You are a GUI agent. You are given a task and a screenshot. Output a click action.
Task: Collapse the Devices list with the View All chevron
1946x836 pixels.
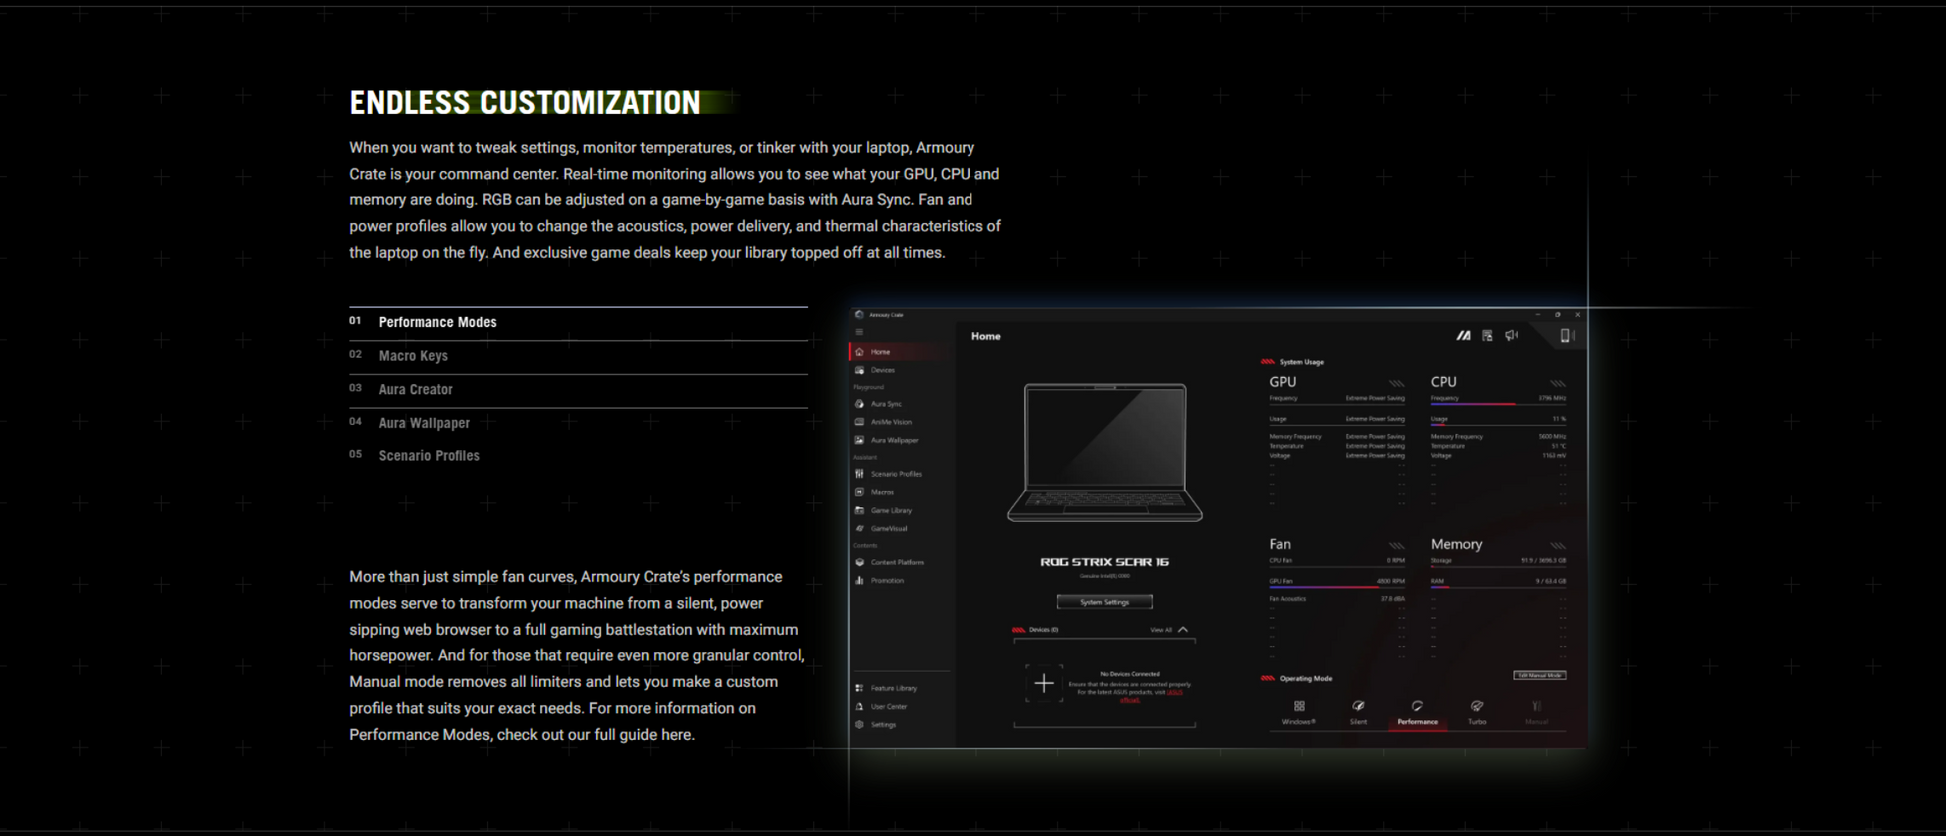[1183, 630]
